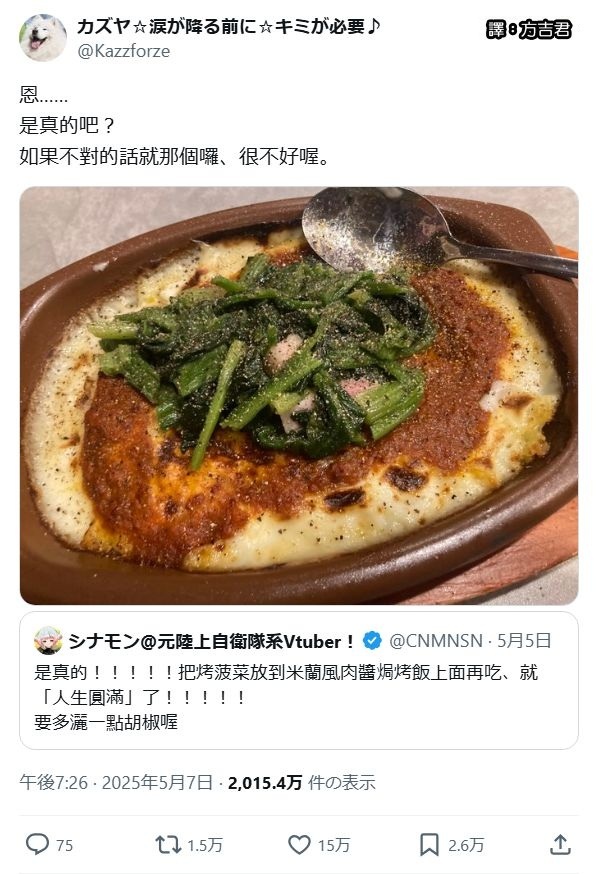Click the 75 reply count
The height and width of the screenshot is (874, 598).
64,846
